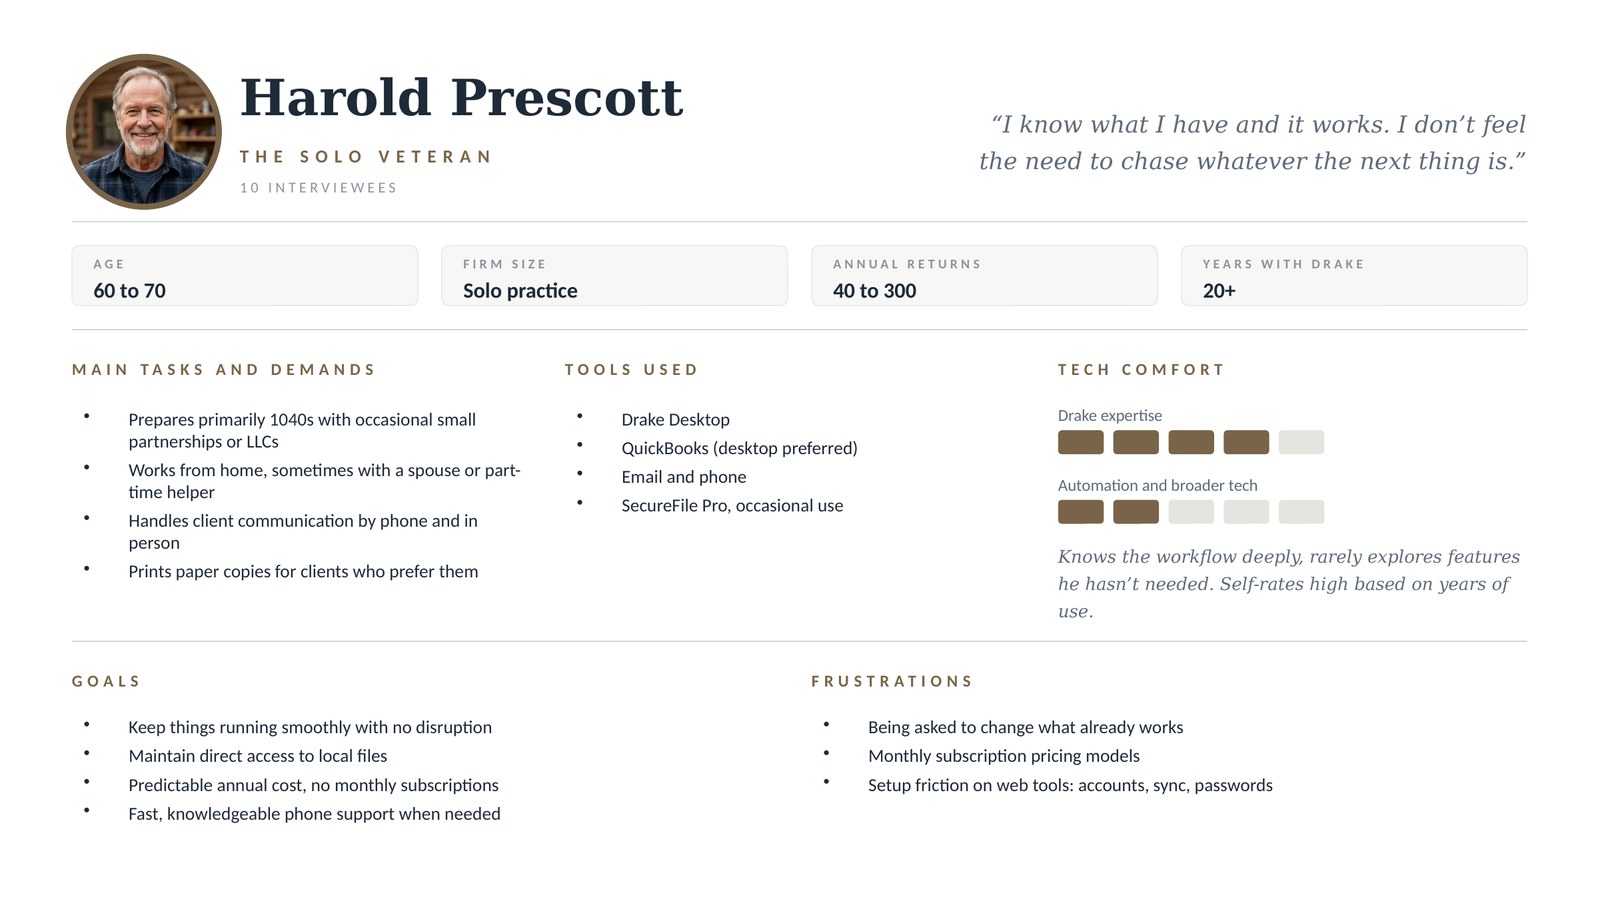
Task: Select "Maintain direct access to local files" goal
Action: 257,756
